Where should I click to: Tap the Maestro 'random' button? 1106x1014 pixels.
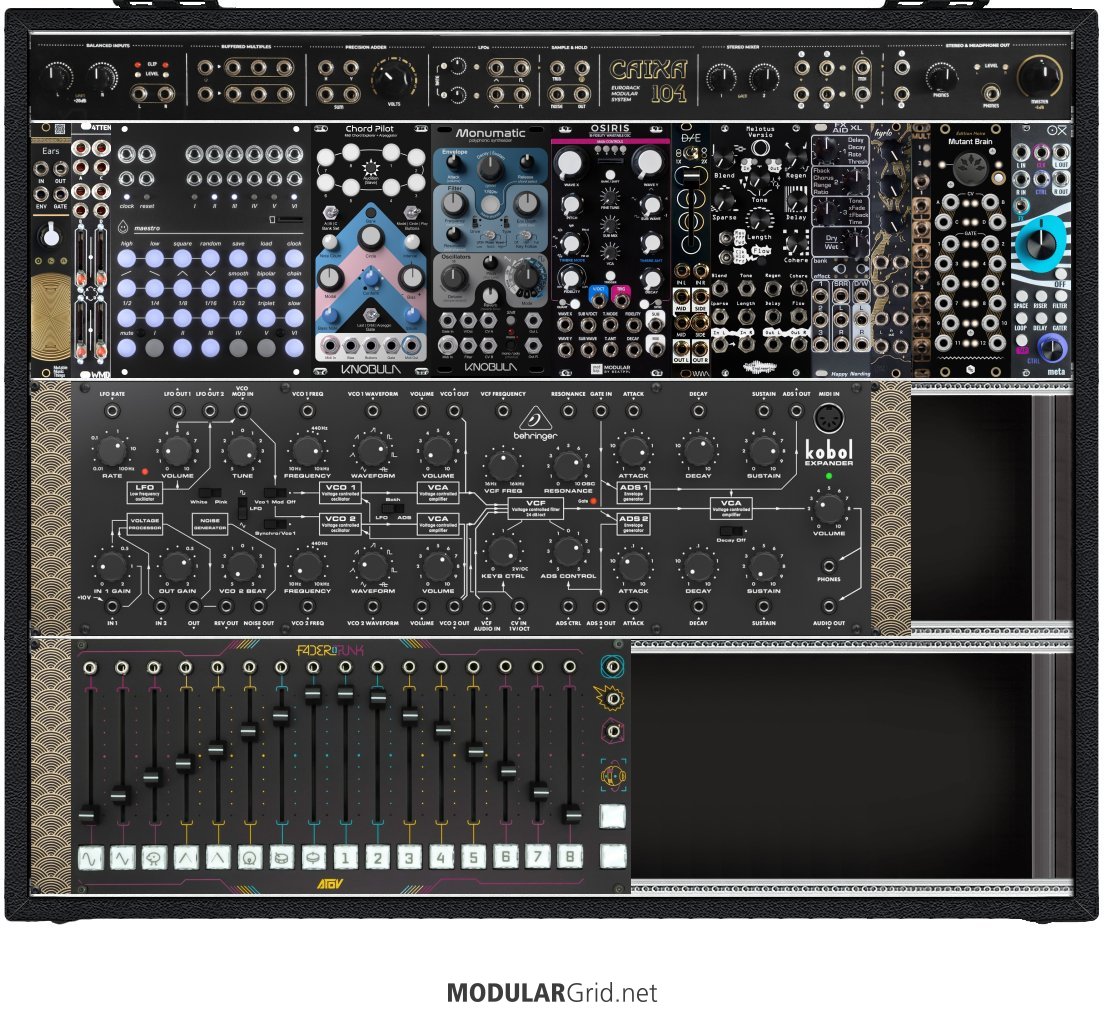click(210, 259)
